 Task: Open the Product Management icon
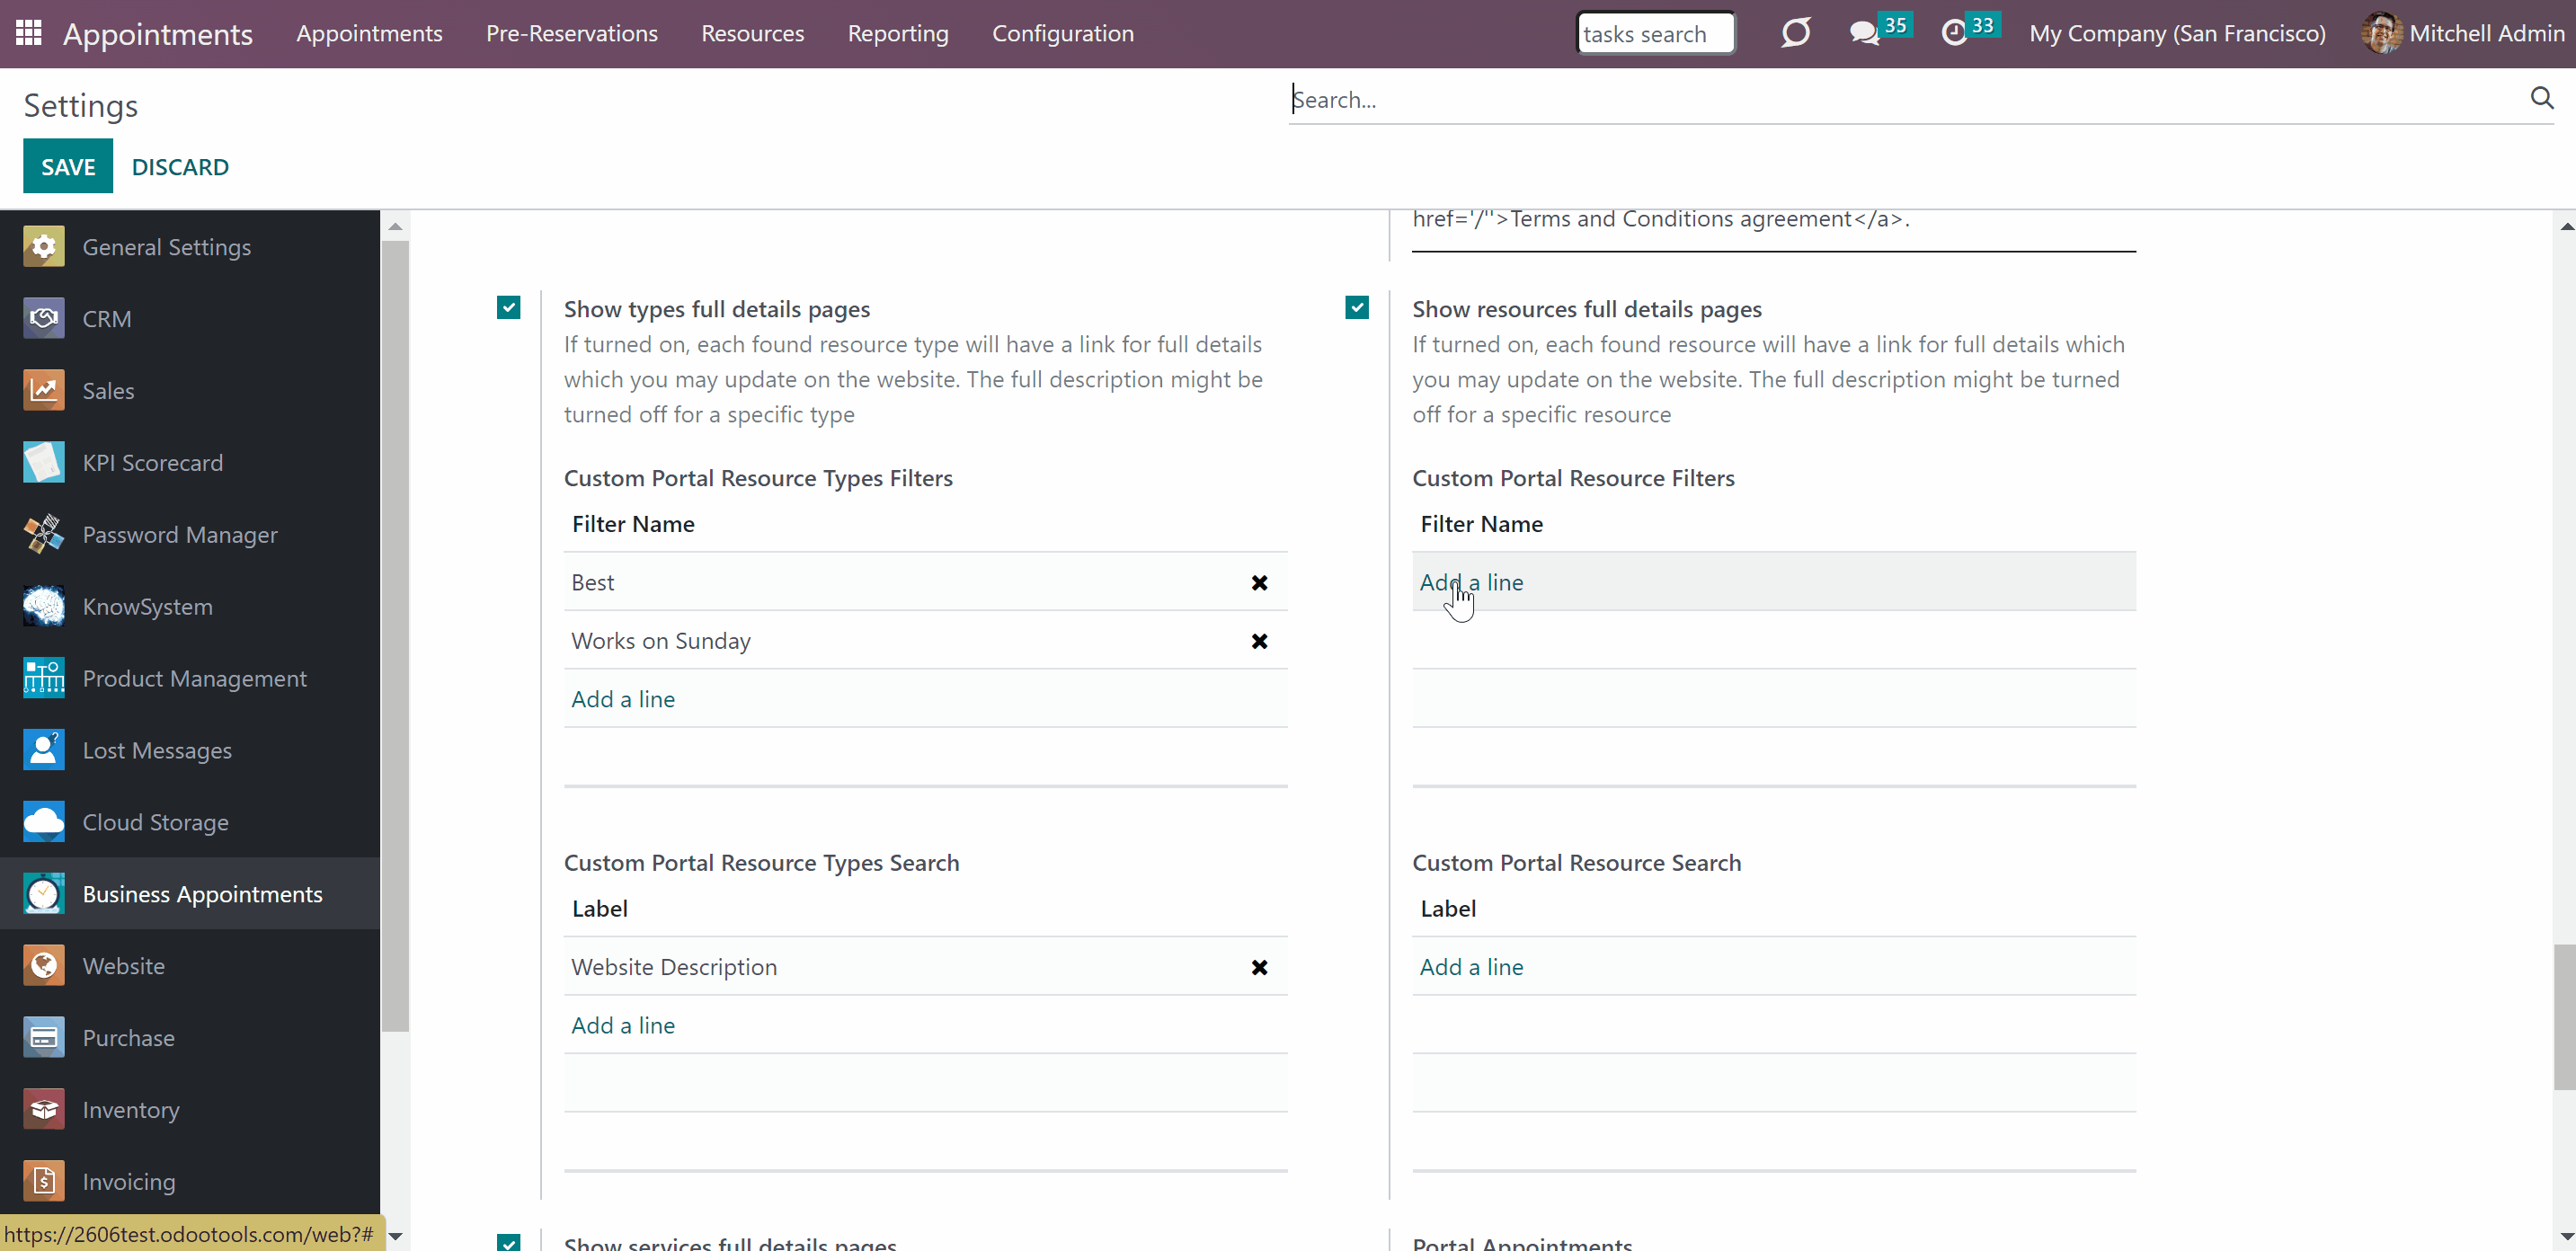pos(44,679)
